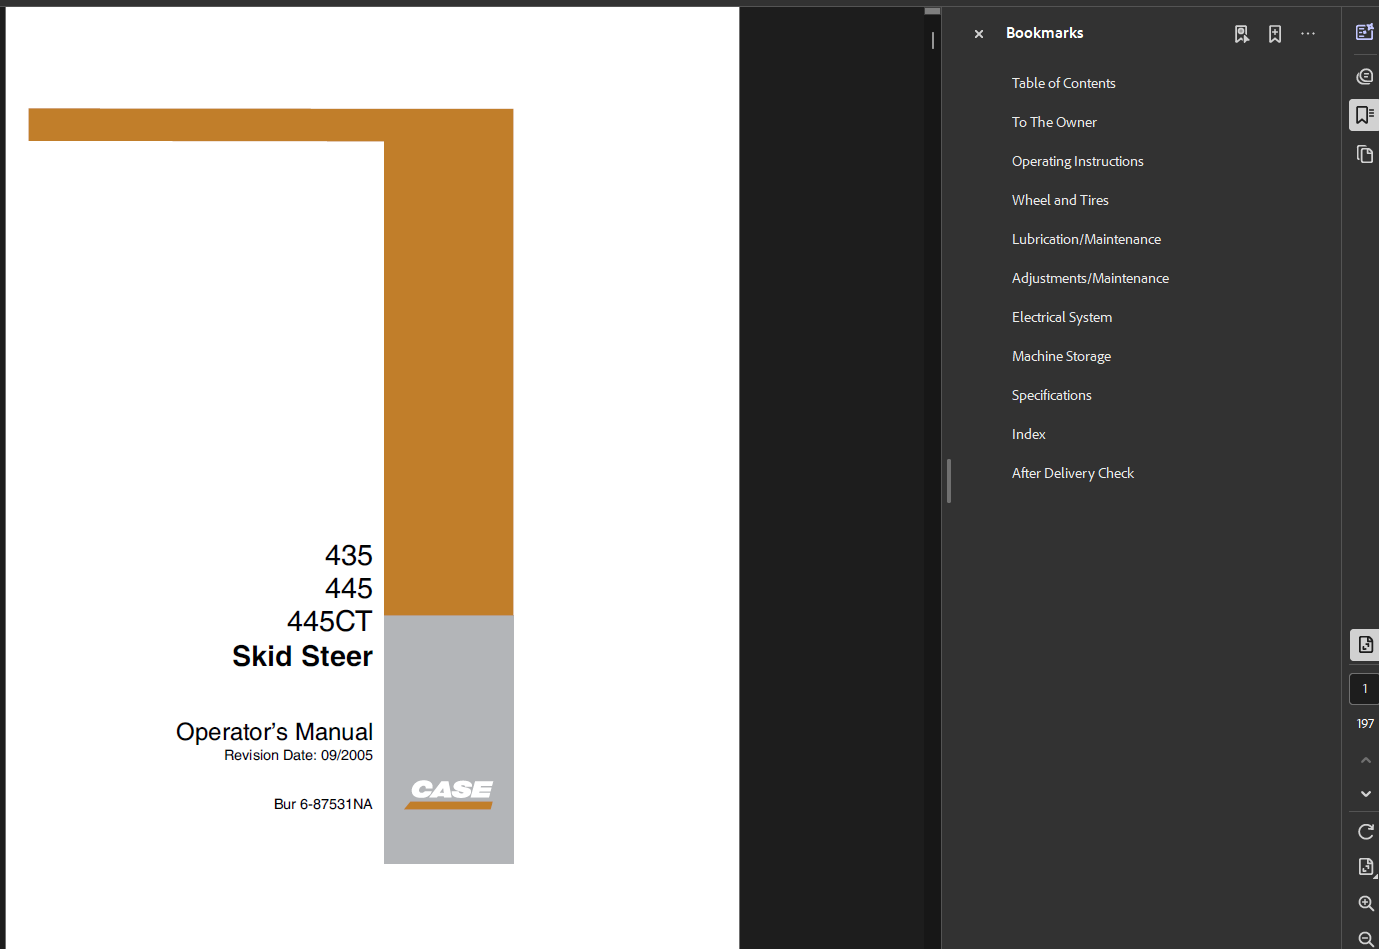Select the Adjustments/Maintenance bookmark
This screenshot has height=949, width=1379.
coord(1090,278)
